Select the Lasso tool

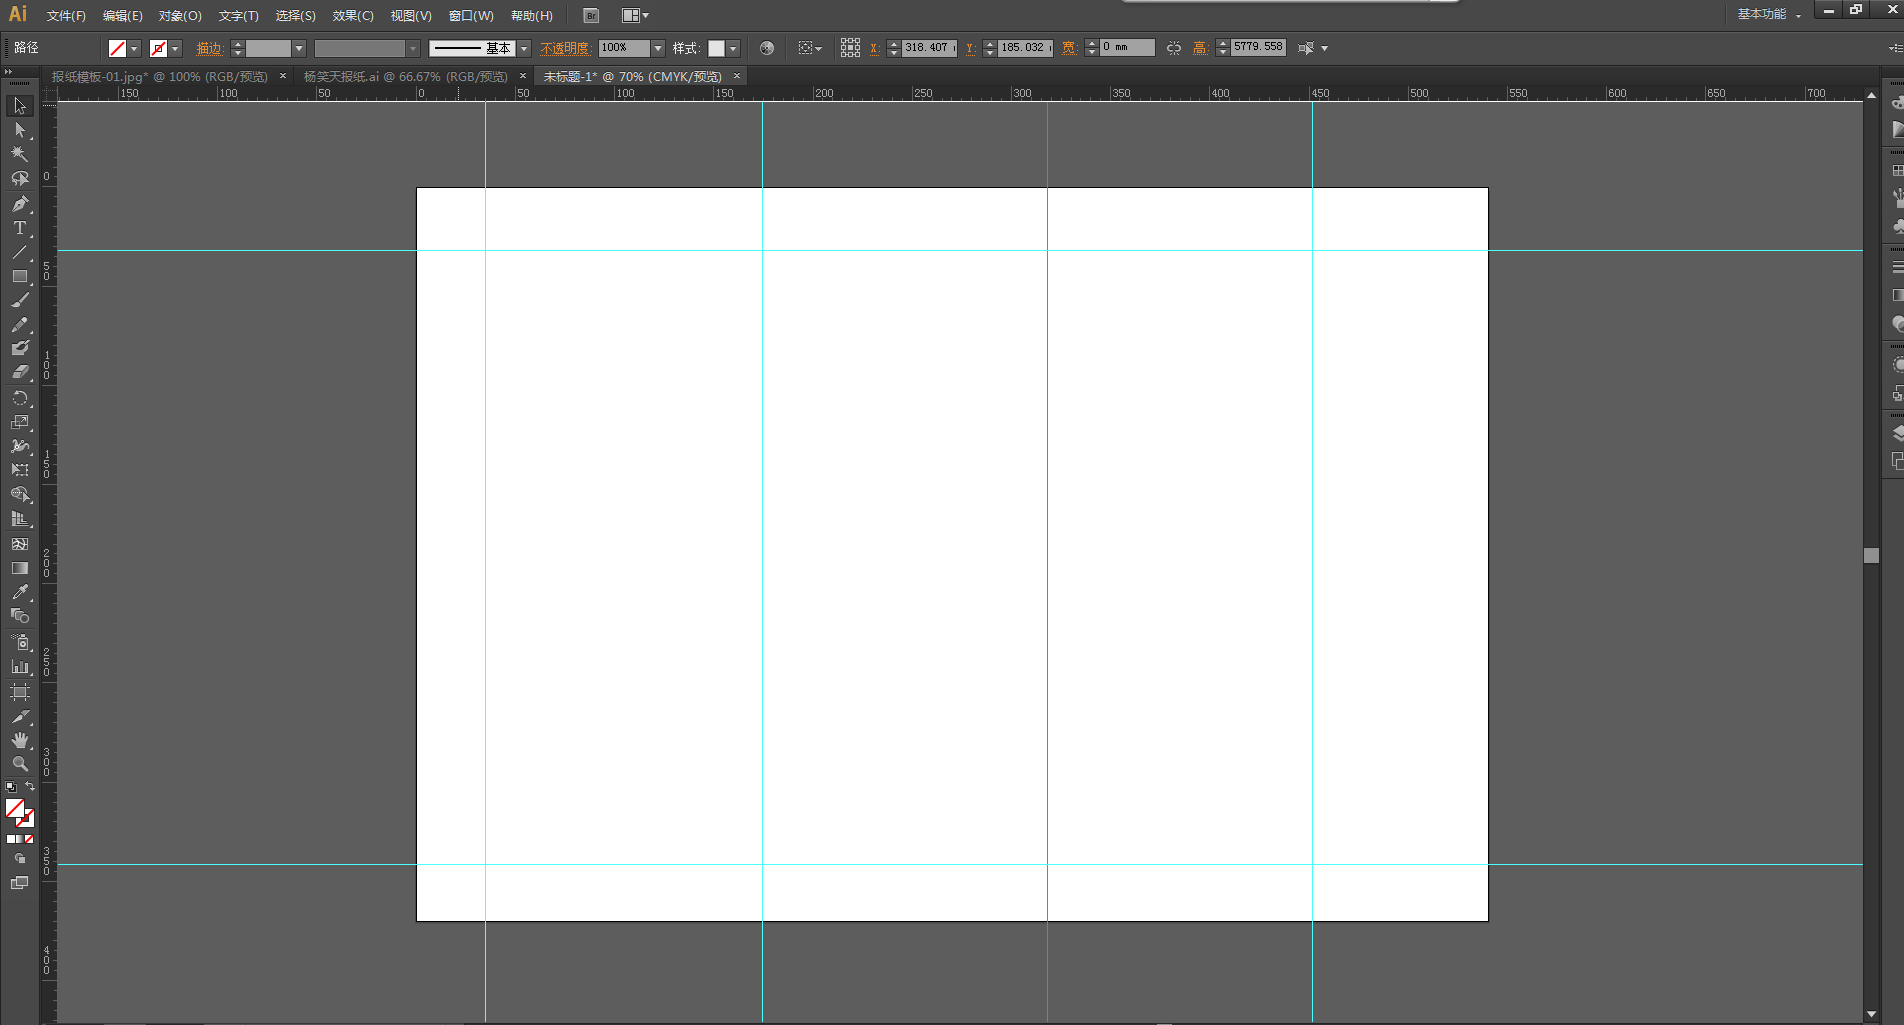point(20,179)
